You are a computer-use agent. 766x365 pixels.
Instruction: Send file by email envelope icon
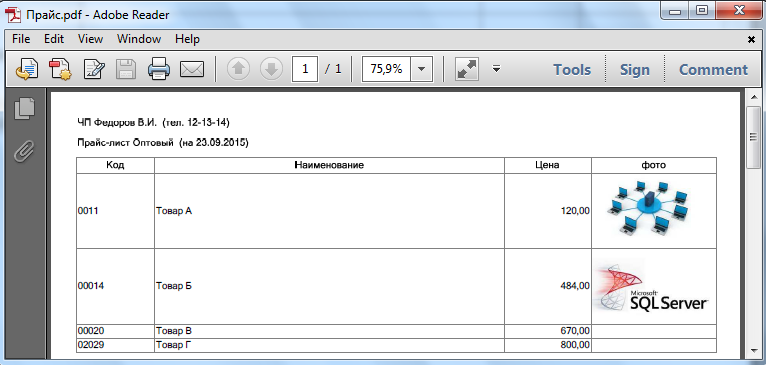click(x=192, y=69)
